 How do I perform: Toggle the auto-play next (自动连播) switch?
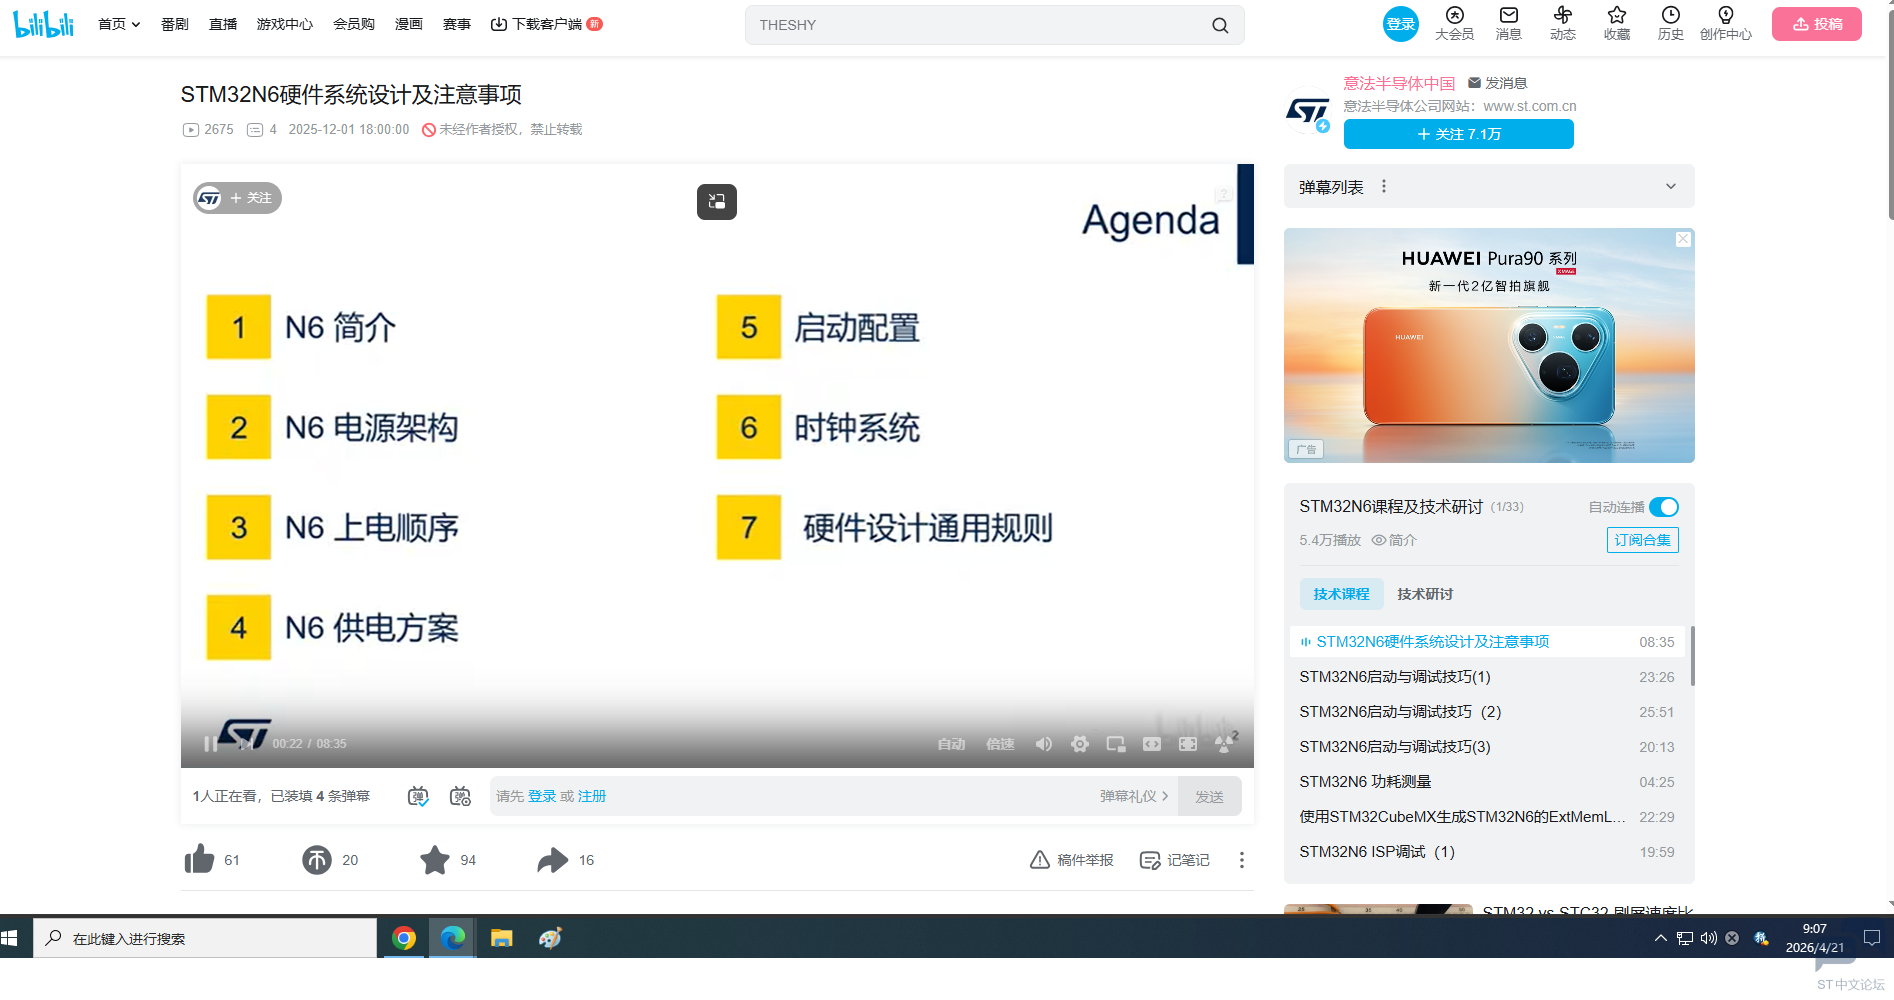coord(1664,507)
